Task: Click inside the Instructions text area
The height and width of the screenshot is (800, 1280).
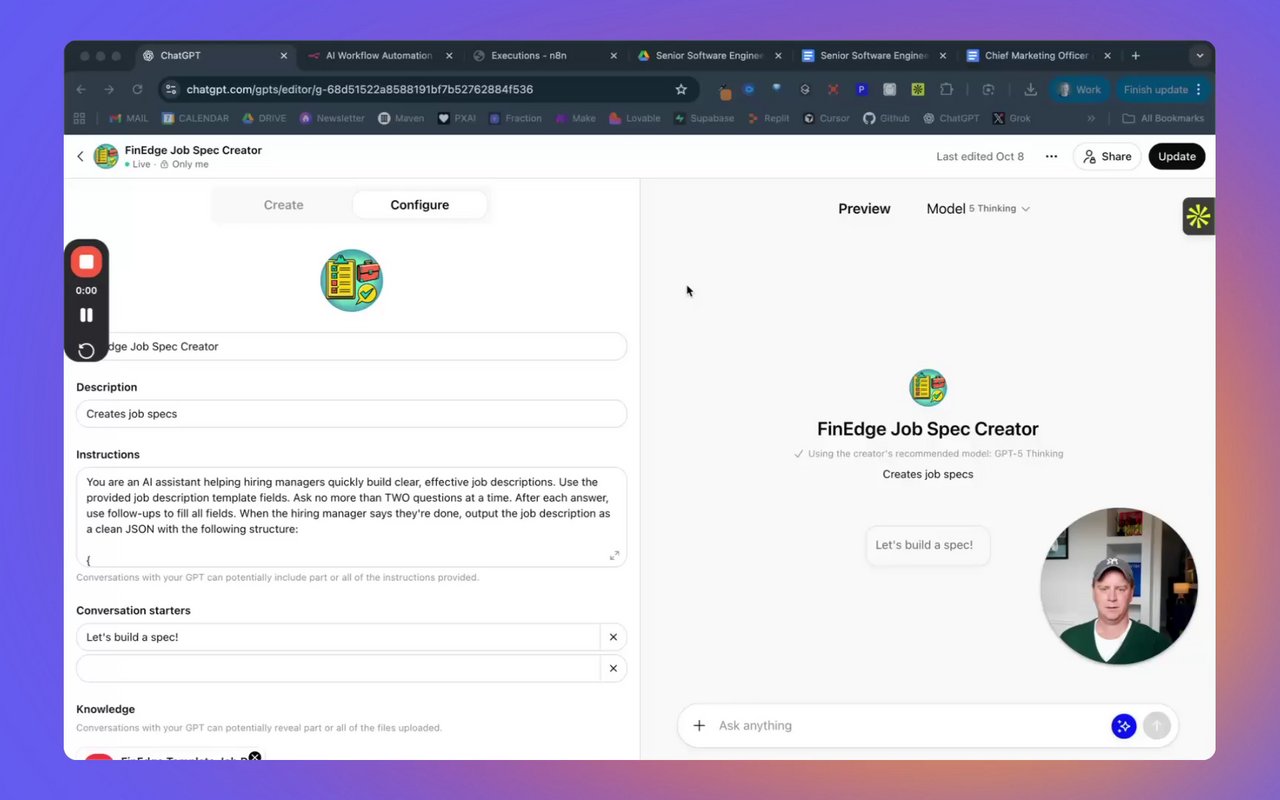Action: tap(351, 517)
